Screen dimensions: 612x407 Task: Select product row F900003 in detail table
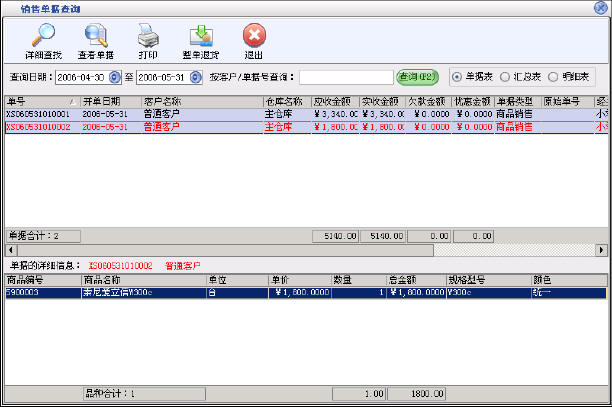coord(40,293)
